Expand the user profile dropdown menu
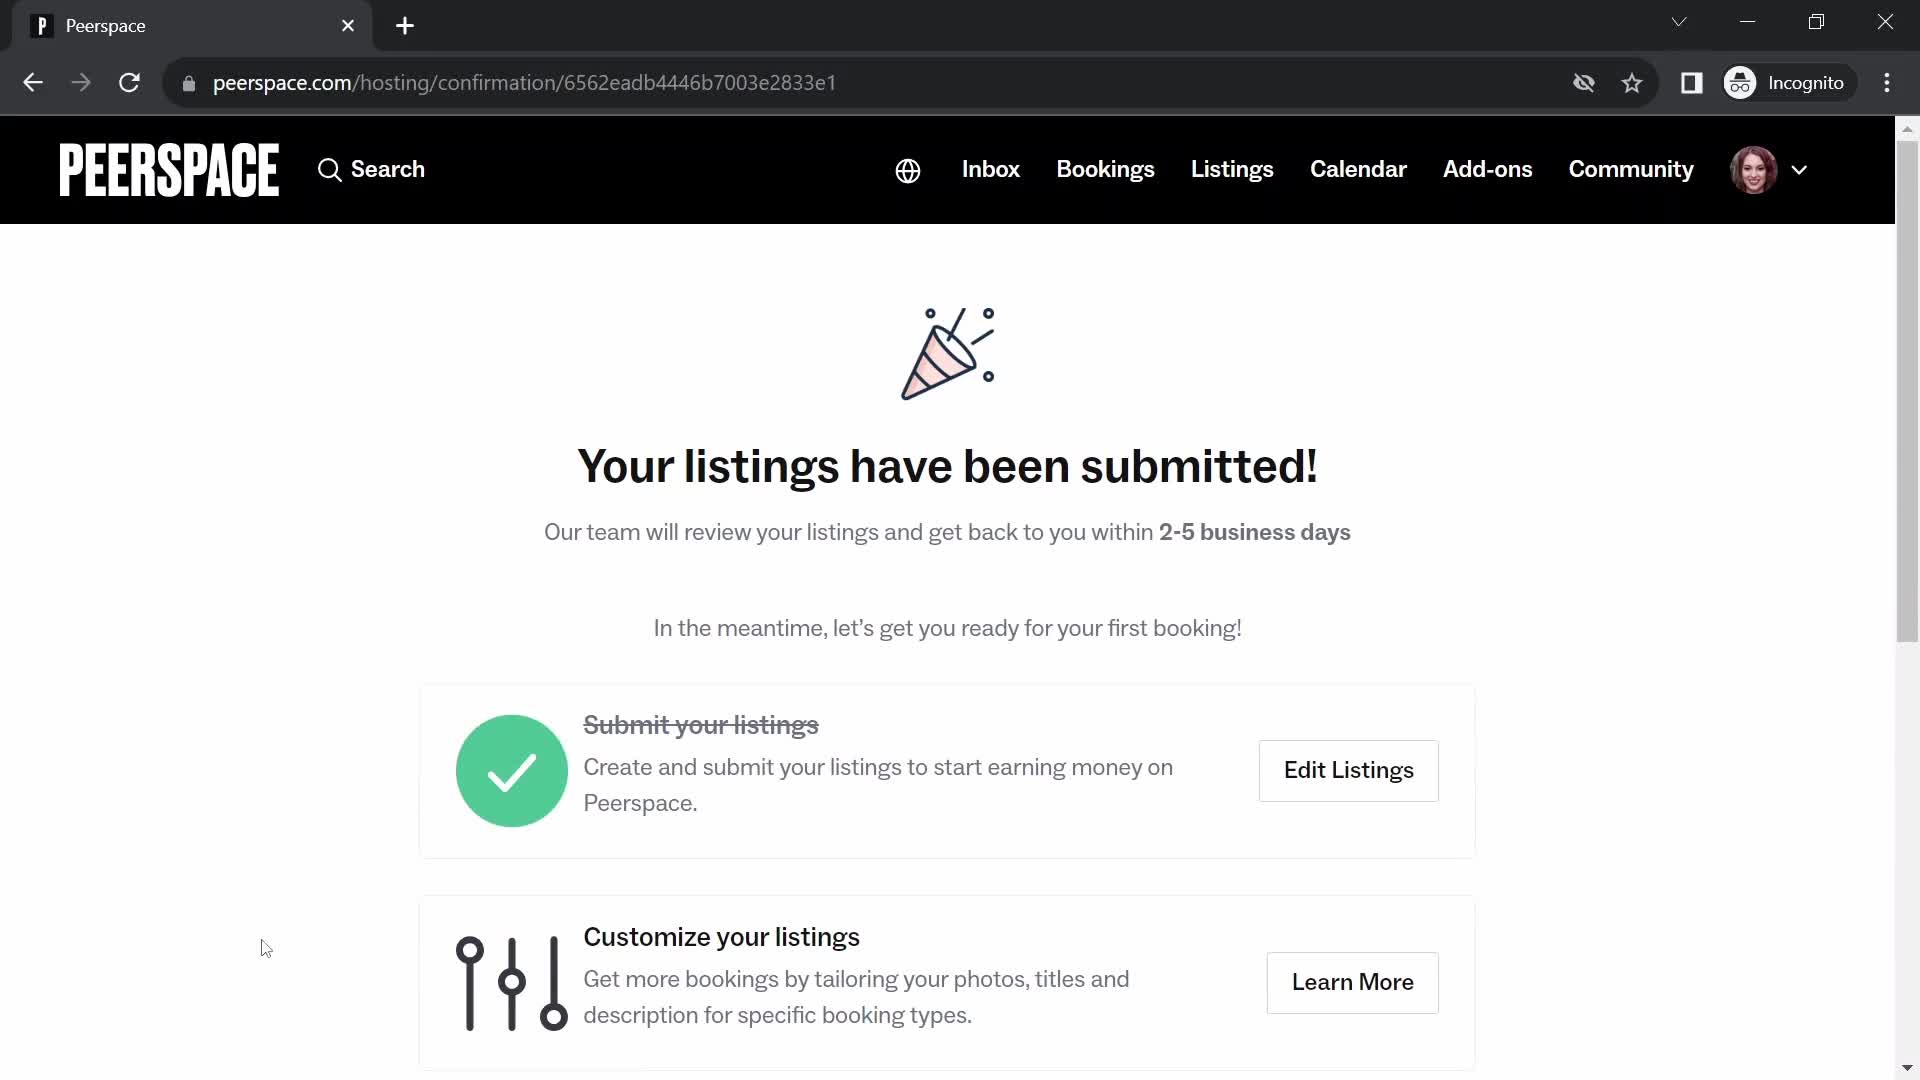1920x1080 pixels. point(1799,169)
